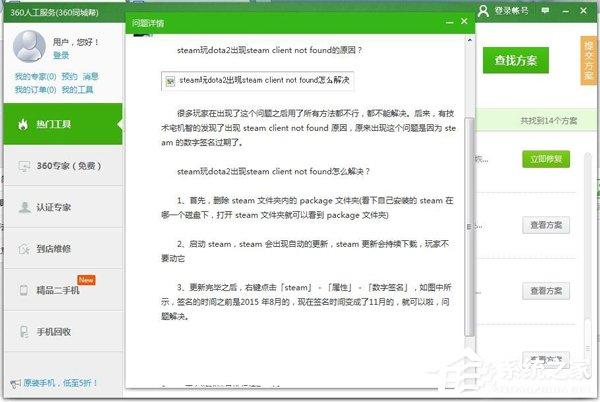This screenshot has width=600, height=402.
Task: Click the 查找方案 button
Action: 515,60
